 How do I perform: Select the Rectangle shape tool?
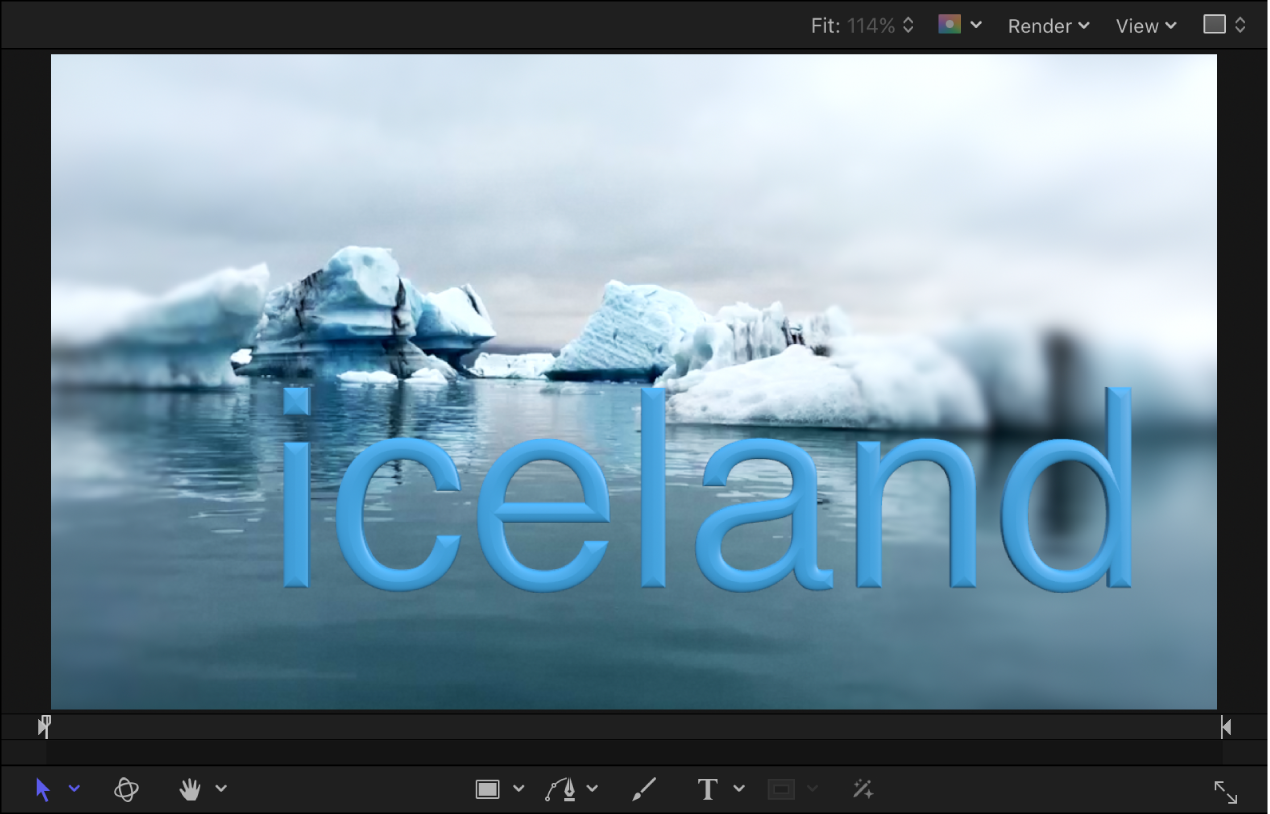(x=487, y=788)
